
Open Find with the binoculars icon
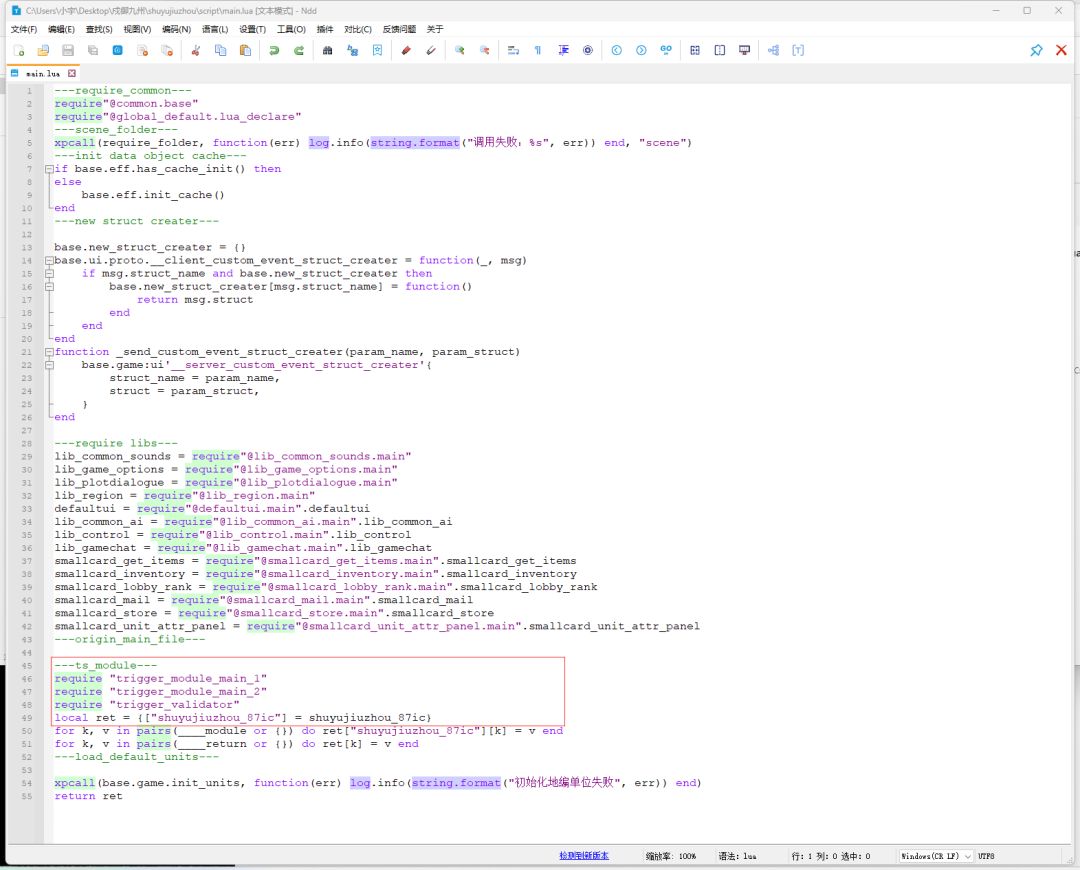click(x=327, y=50)
